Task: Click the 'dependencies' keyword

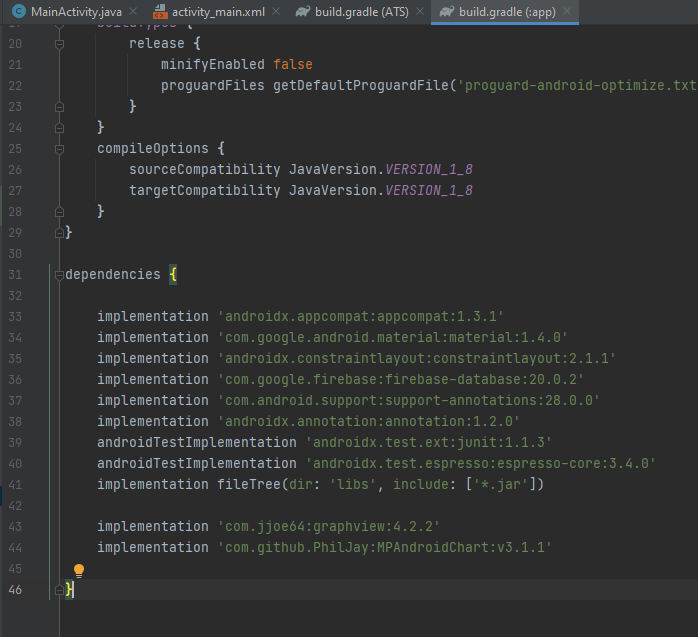Action: click(113, 275)
